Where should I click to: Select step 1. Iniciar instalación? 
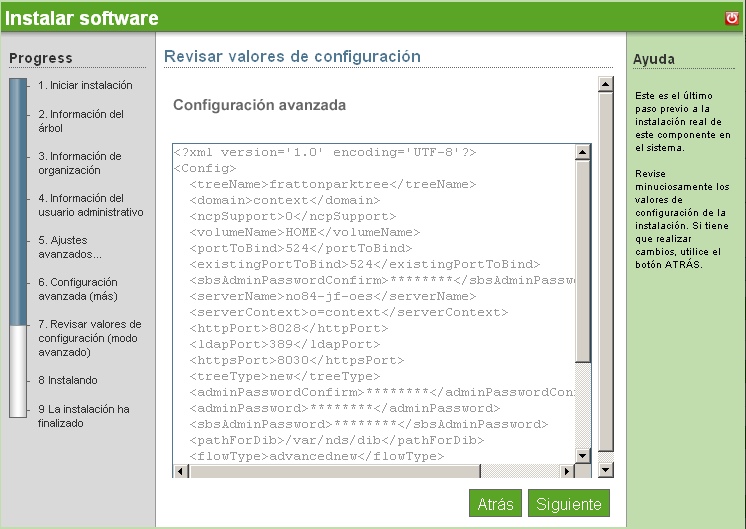[x=85, y=85]
